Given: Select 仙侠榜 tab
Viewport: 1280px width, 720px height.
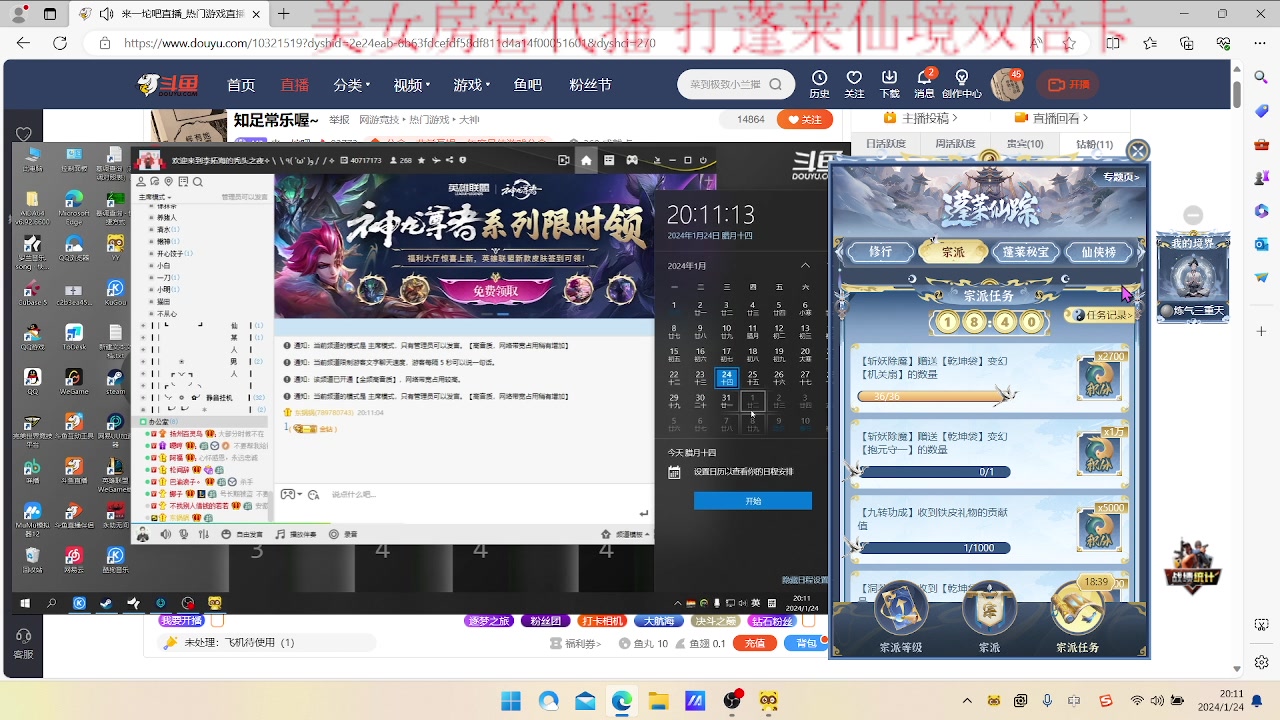Looking at the screenshot, I should coord(1098,252).
